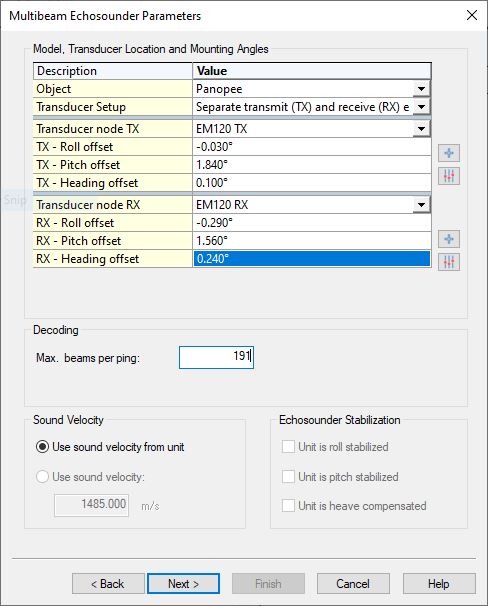Click the Cancel button
Viewport: 488px width, 606px height.
pos(353,584)
